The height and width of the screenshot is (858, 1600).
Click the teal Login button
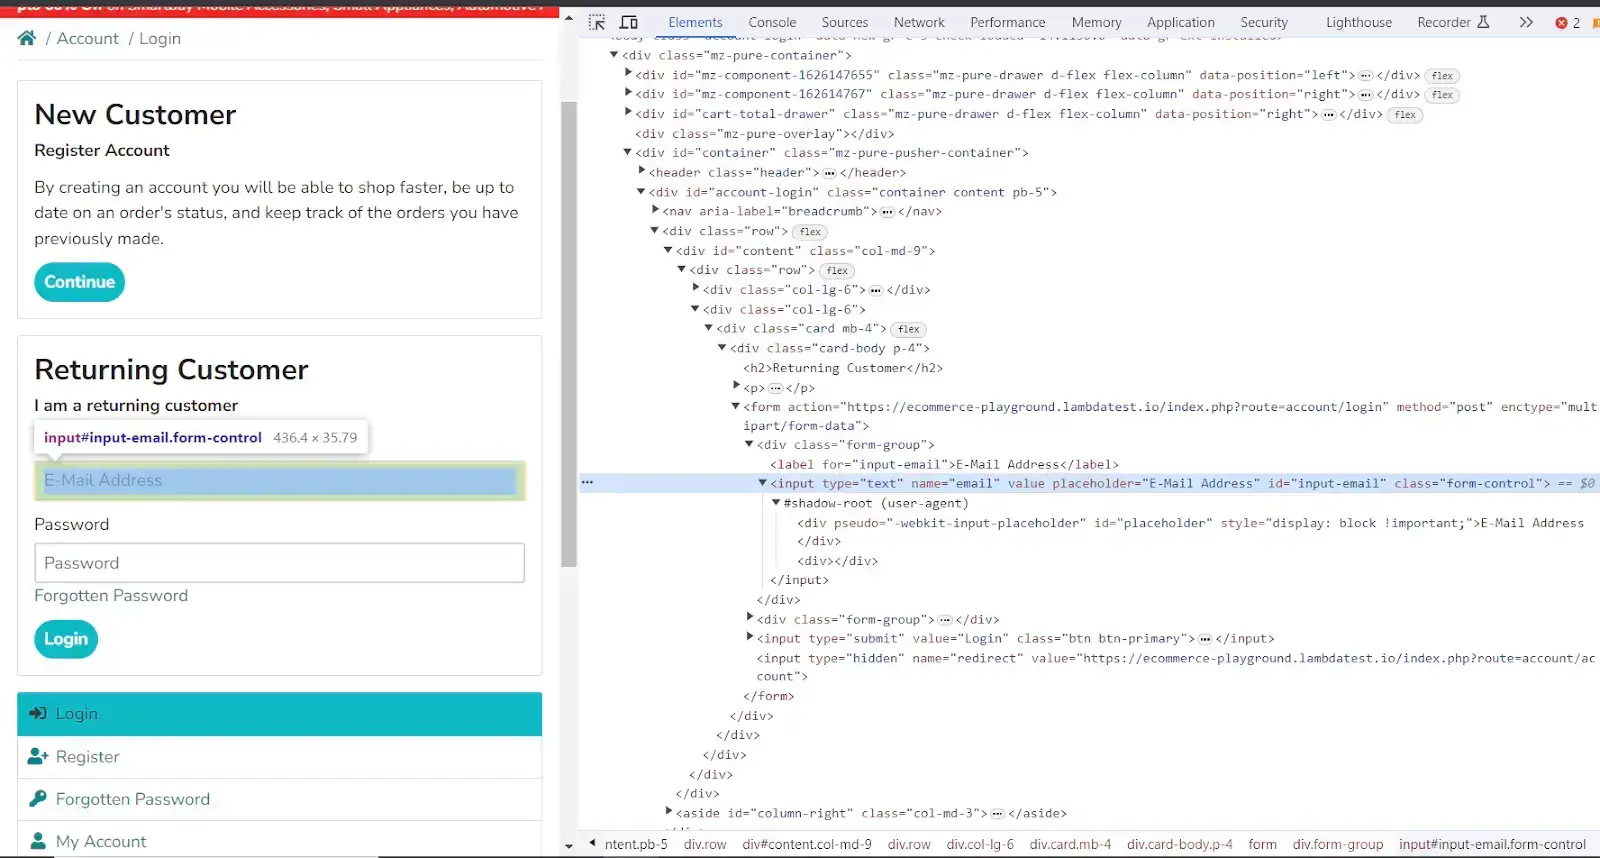(66, 639)
